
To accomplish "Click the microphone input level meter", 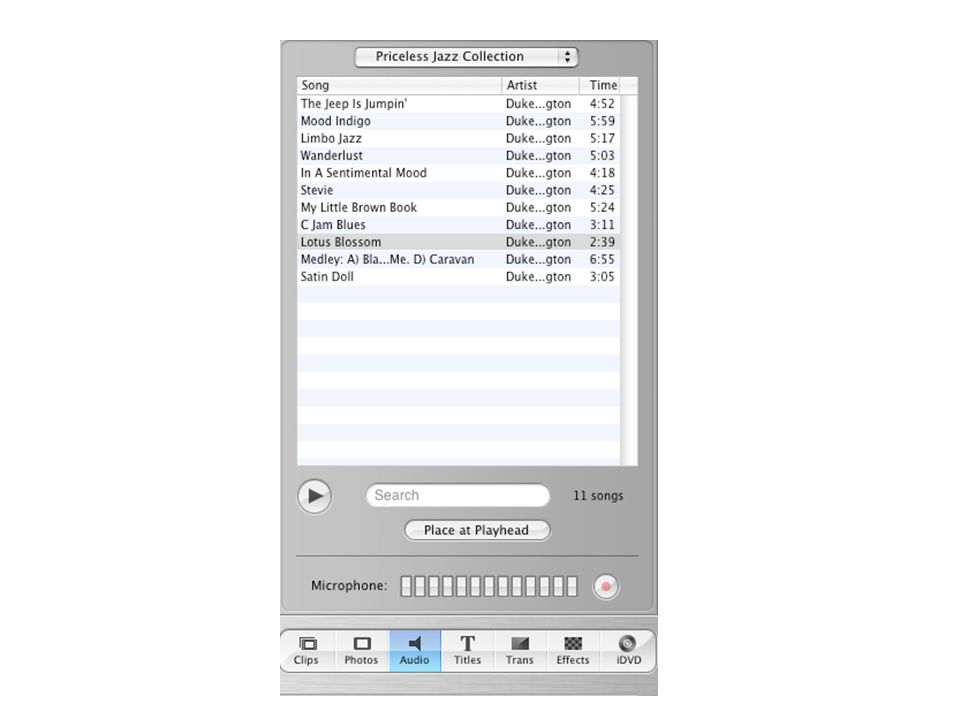I will click(x=489, y=586).
